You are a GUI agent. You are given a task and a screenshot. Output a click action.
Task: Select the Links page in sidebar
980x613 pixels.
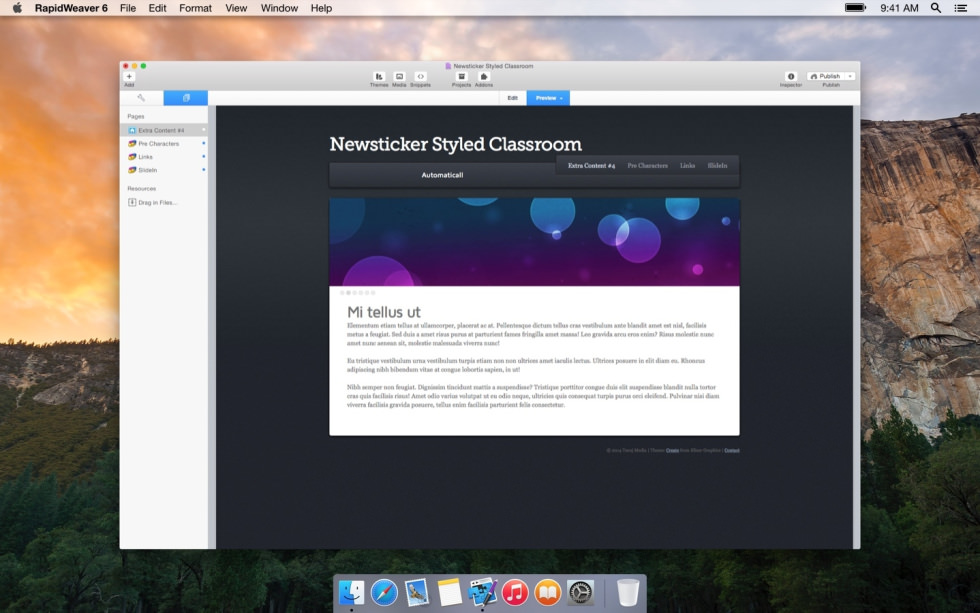pos(164,157)
